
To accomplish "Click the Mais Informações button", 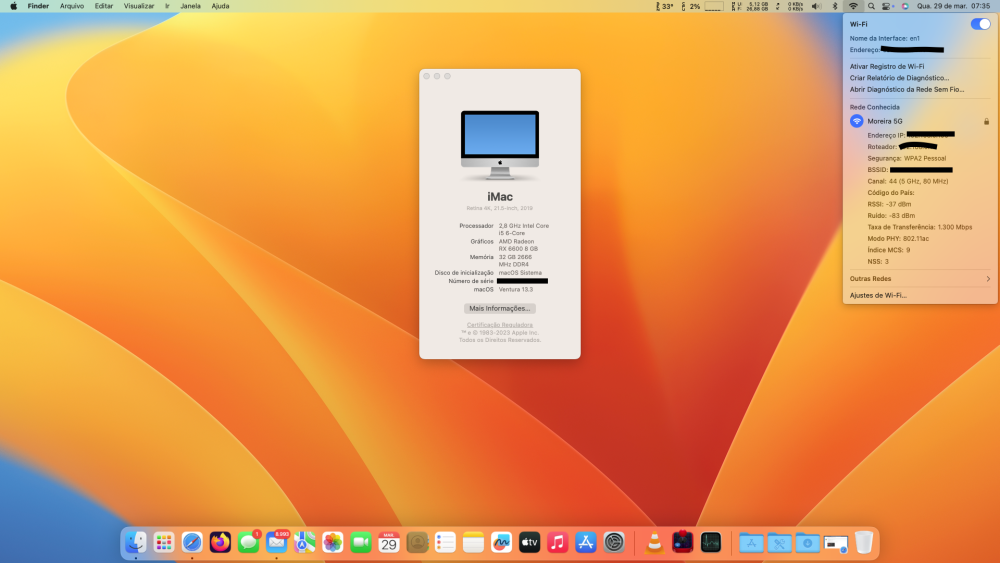I will (x=499, y=309).
